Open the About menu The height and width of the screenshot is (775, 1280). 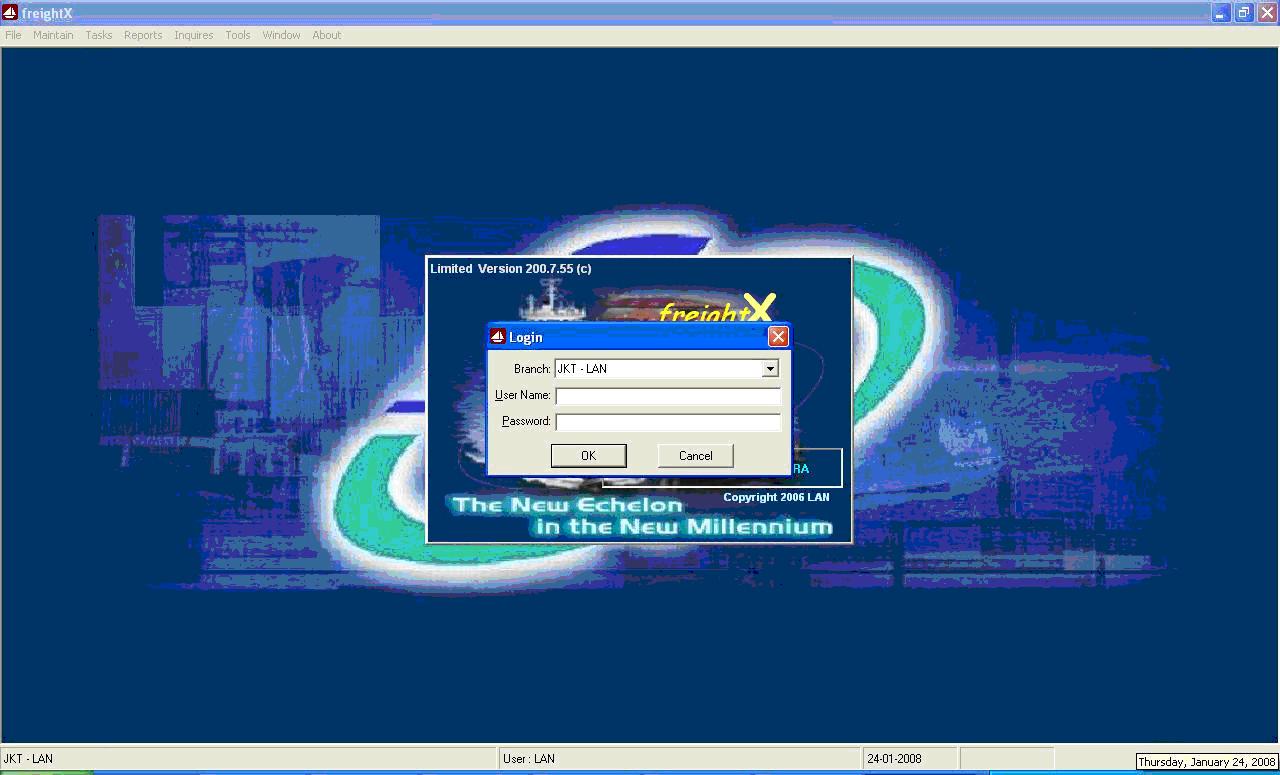326,35
